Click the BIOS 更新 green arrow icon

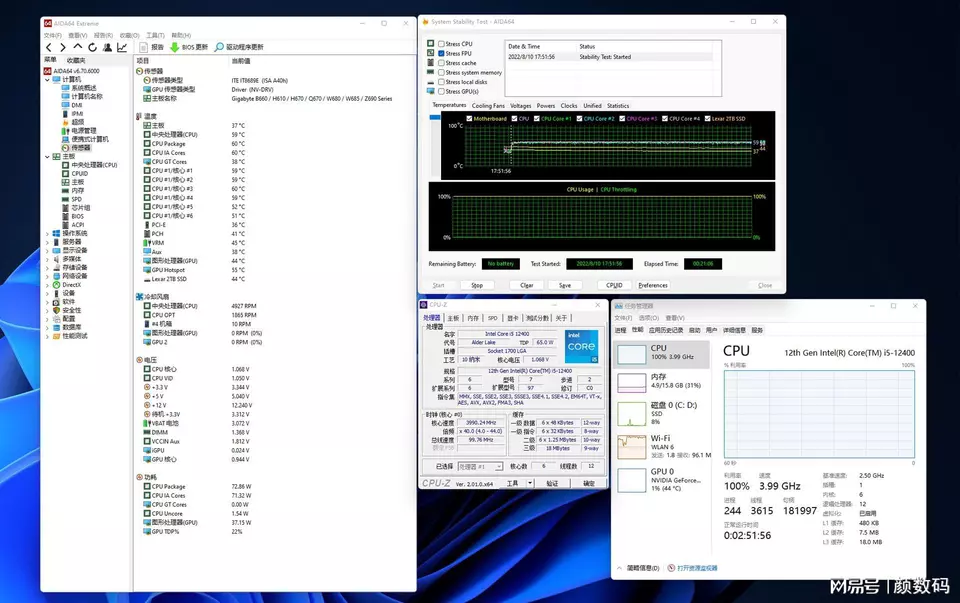pyautogui.click(x=175, y=47)
